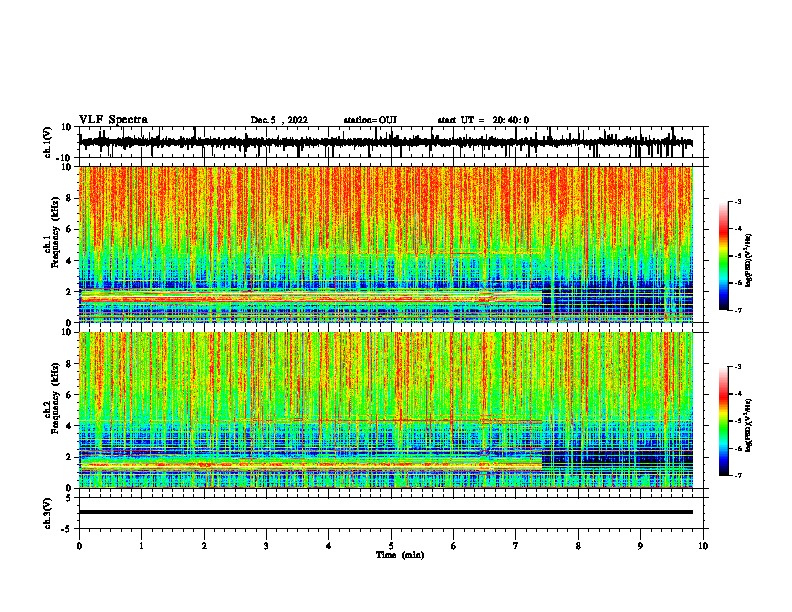Viewport: 792px width, 612px height.
Task: Click tick "5" on the Time axis
Action: pyautogui.click(x=391, y=546)
